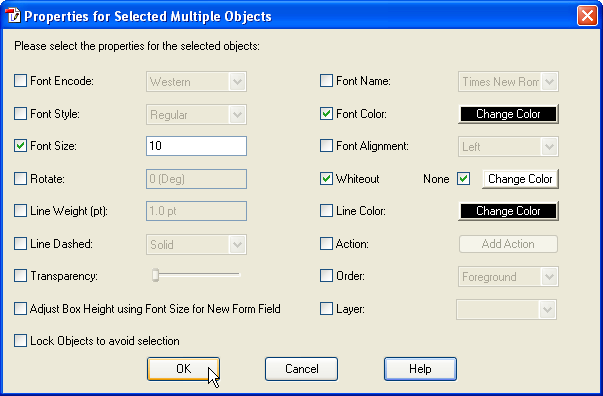
Task: Tick the Rotate checkbox
Action: point(20,179)
